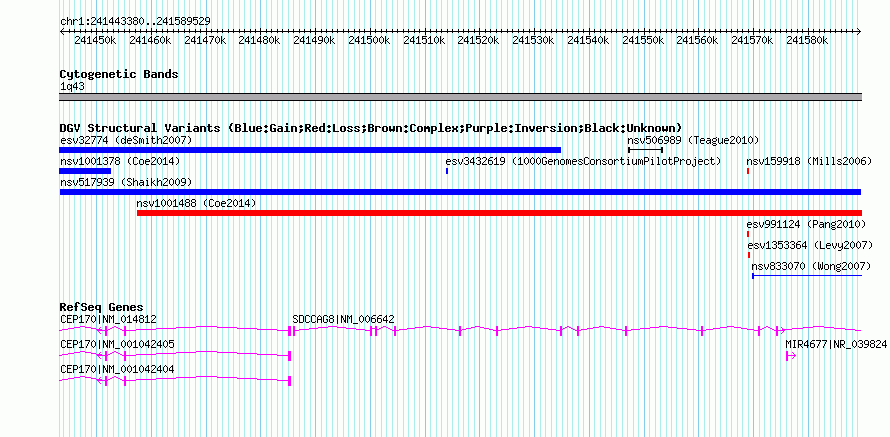Select SDCCAG8|NM_006642 gene label
Image resolution: width=890 pixels, height=437 pixels.
[343, 320]
